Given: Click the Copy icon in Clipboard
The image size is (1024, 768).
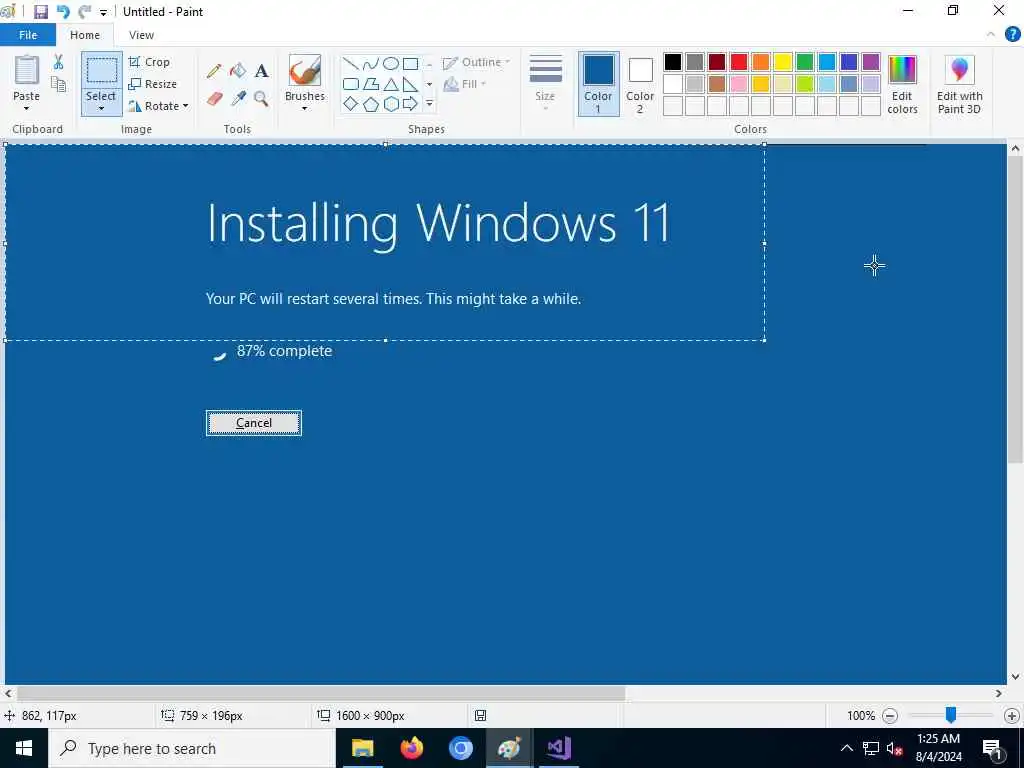Looking at the screenshot, I should click(x=58, y=84).
